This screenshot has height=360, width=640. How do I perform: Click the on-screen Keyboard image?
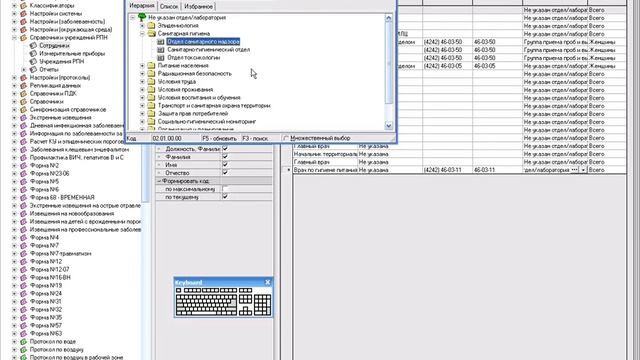click(223, 301)
